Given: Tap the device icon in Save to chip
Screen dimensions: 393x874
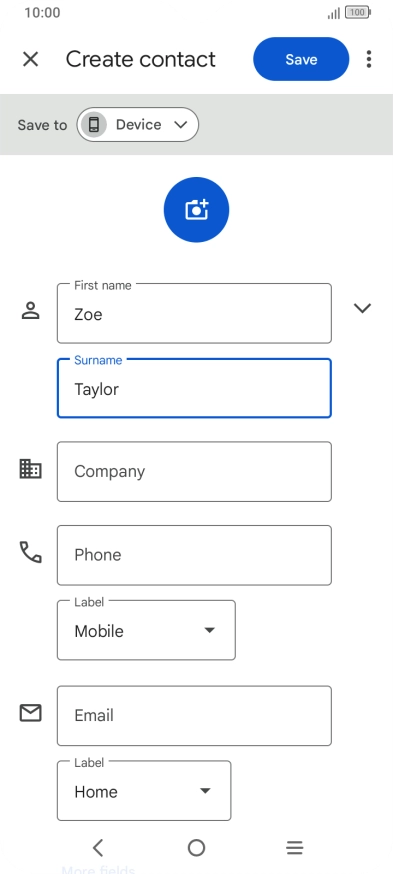Looking at the screenshot, I should tap(94, 124).
